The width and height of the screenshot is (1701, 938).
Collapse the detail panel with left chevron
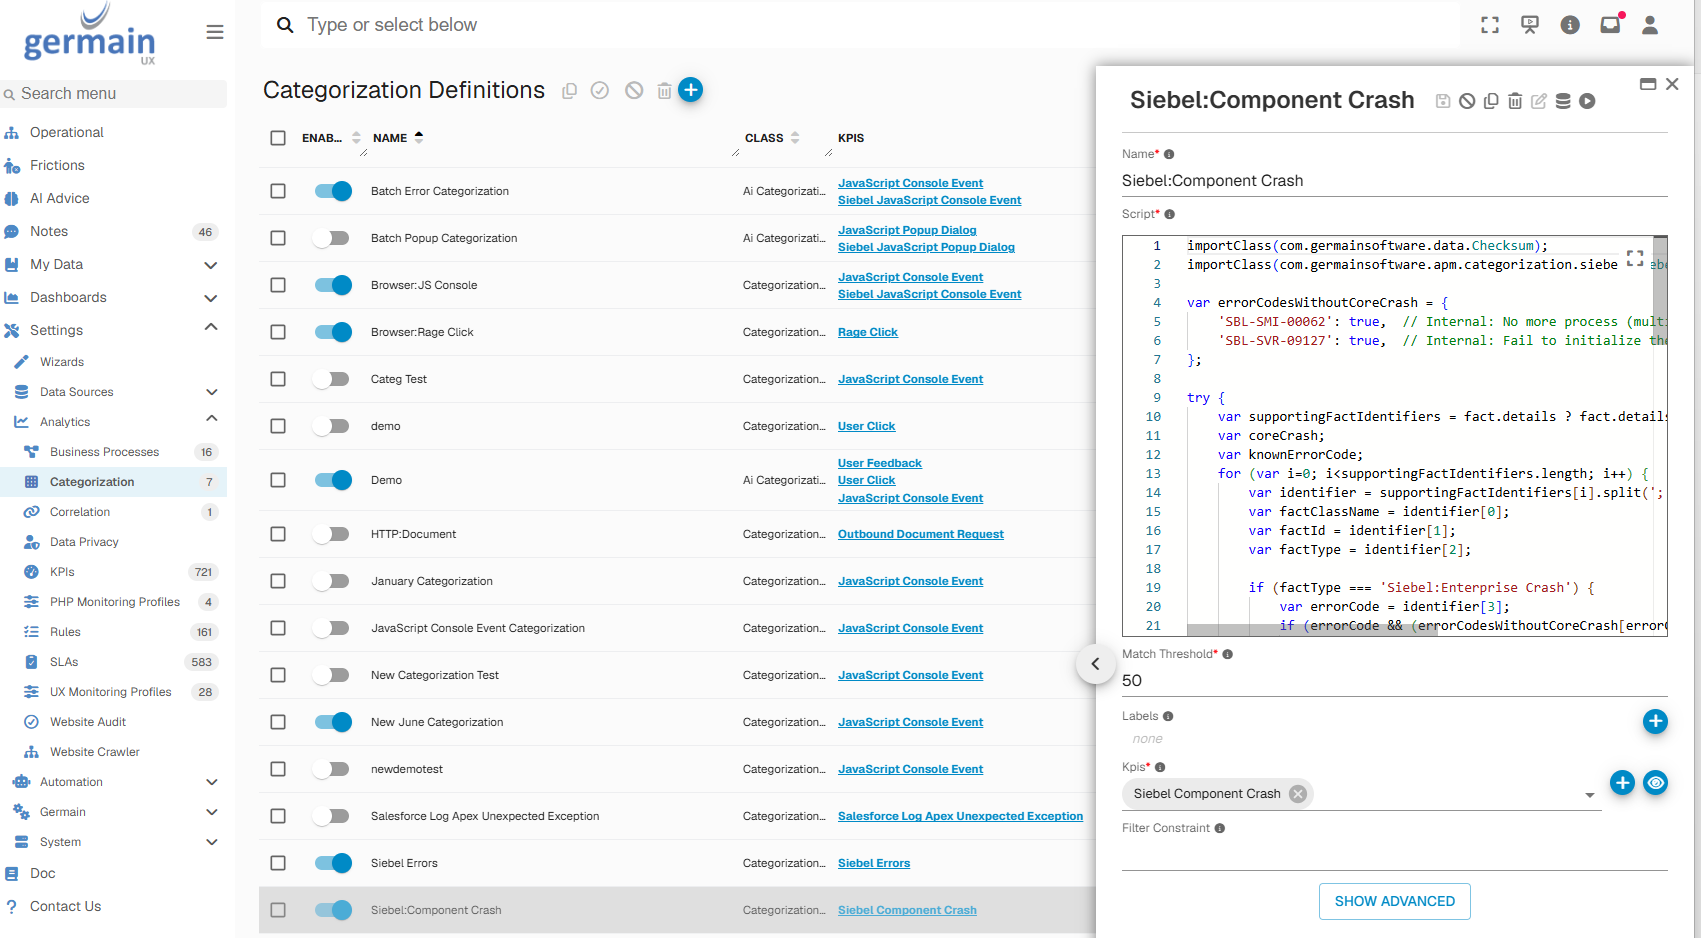[x=1095, y=664]
